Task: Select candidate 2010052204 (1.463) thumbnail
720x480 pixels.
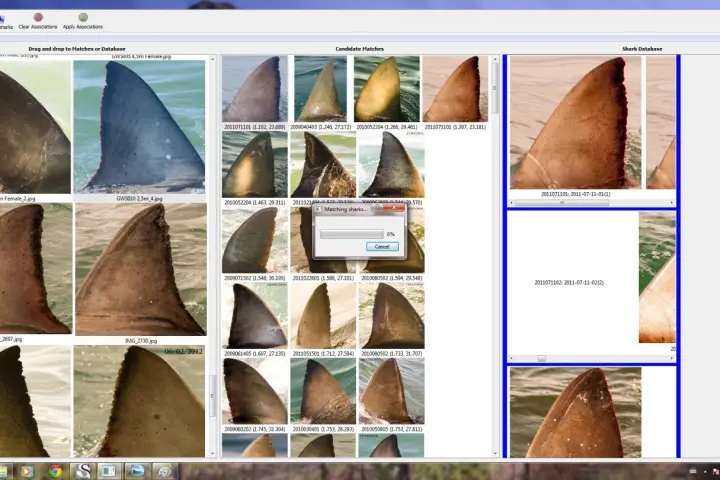Action: coord(255,165)
